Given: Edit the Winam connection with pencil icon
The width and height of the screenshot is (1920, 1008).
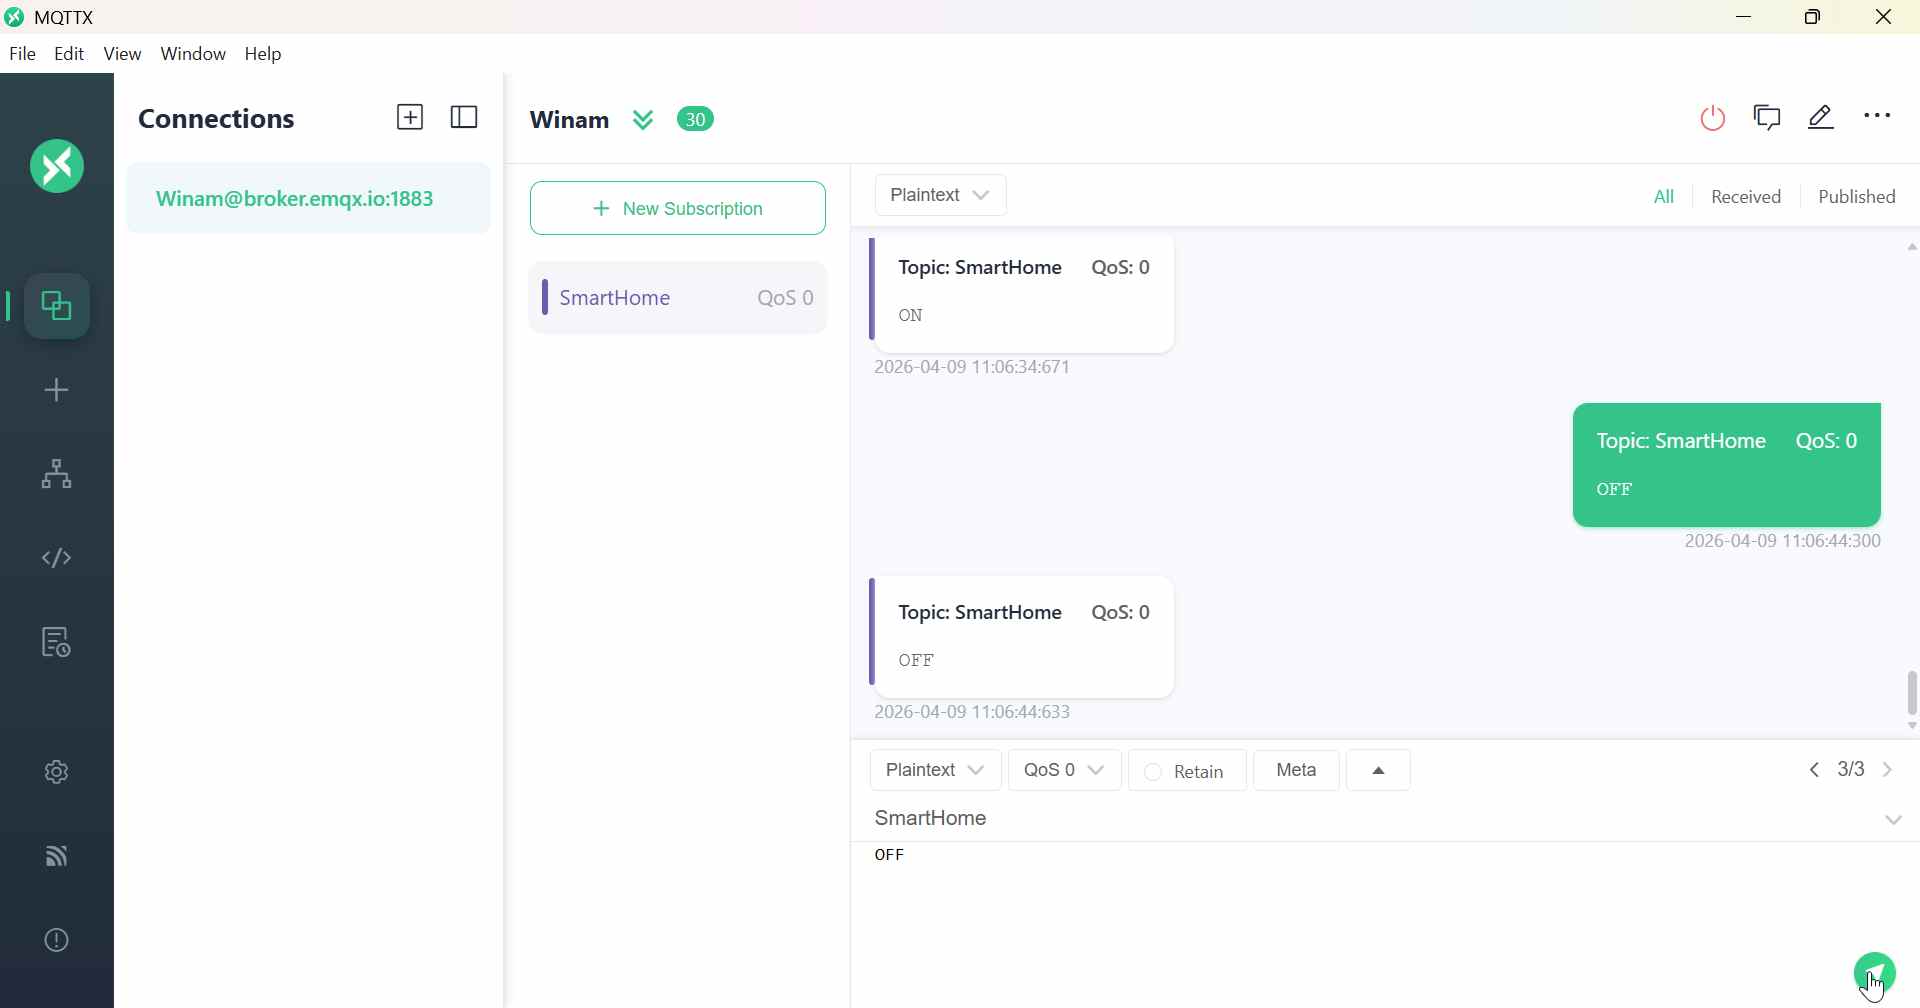Looking at the screenshot, I should point(1822,118).
